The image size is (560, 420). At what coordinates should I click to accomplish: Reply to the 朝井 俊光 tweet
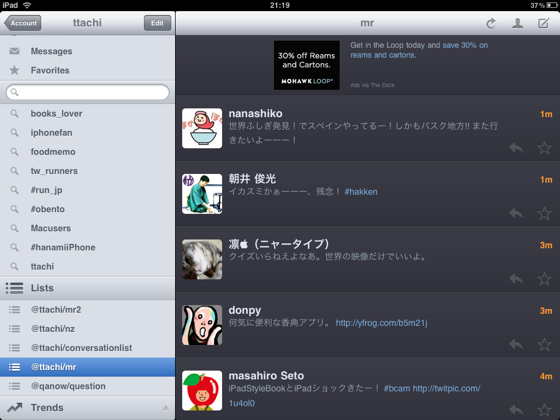516,213
